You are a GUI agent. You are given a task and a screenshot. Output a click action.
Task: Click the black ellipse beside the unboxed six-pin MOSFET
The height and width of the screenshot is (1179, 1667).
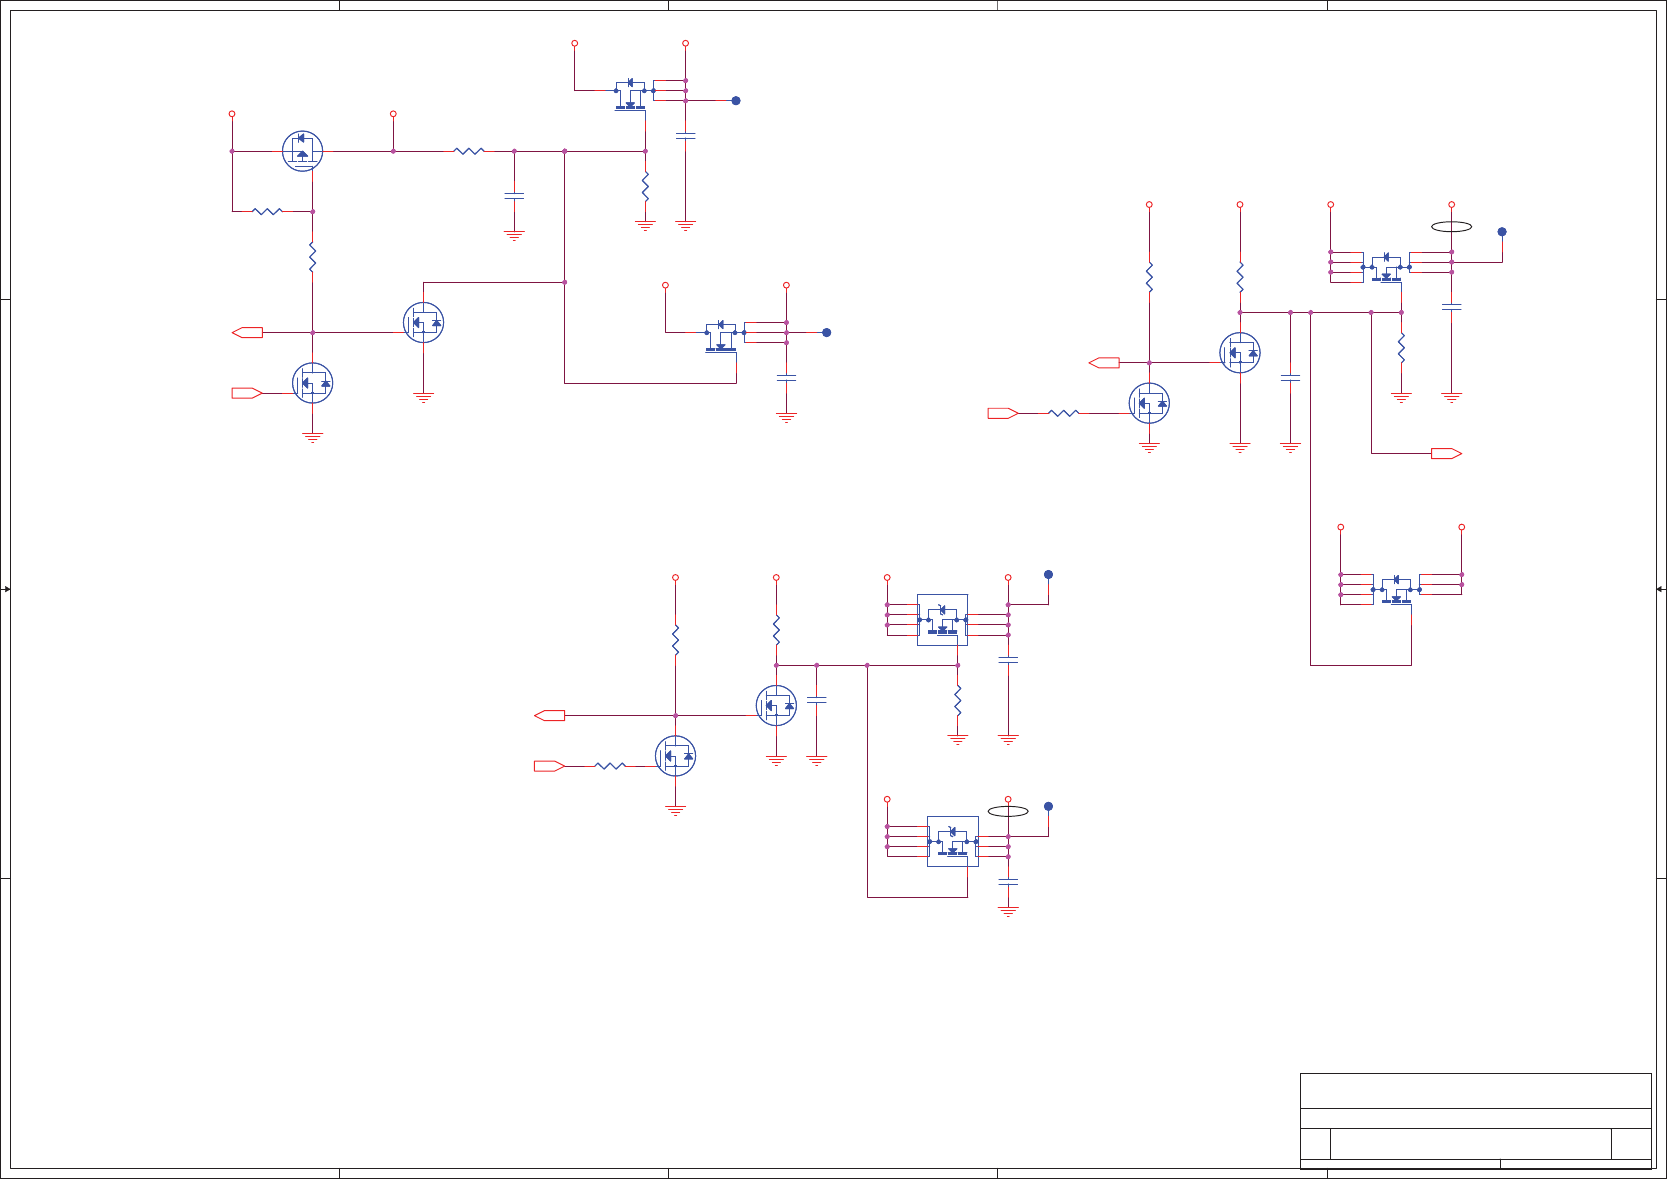[x=1451, y=226]
